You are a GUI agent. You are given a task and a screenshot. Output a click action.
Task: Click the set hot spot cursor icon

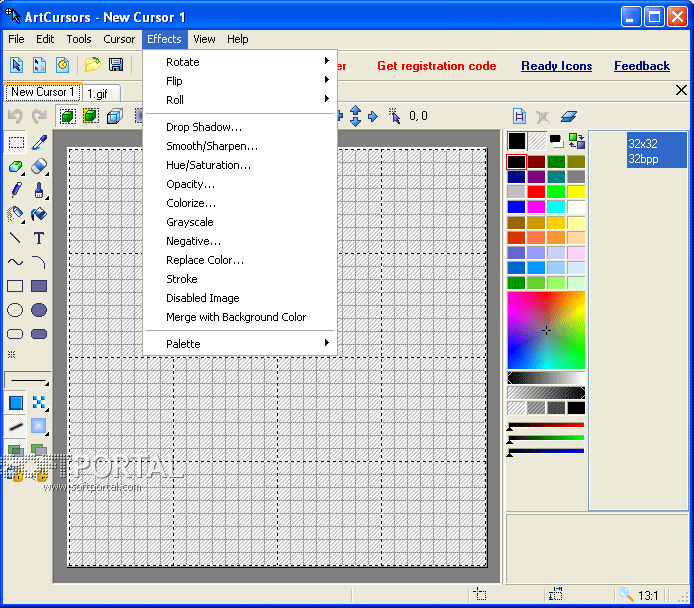click(x=394, y=116)
